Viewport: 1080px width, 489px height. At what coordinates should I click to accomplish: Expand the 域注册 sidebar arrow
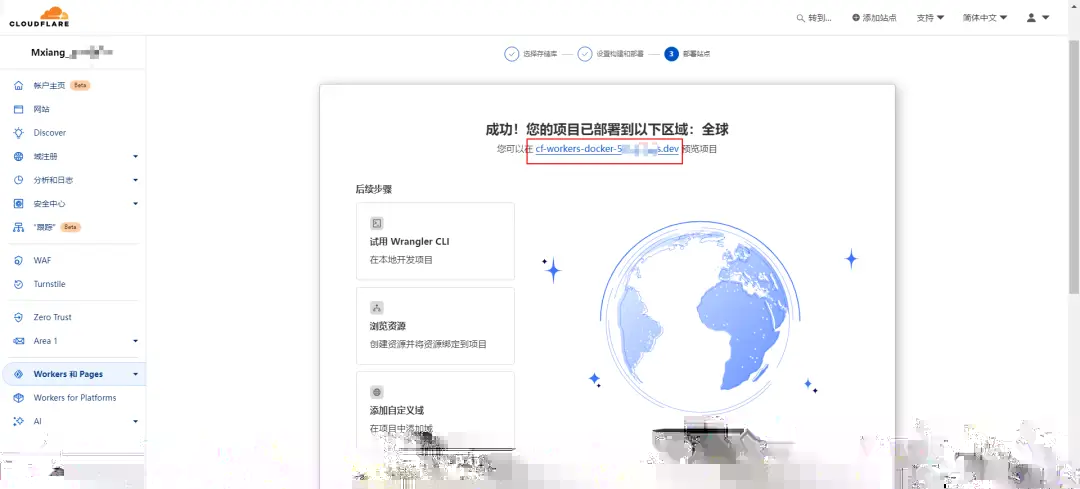(136, 156)
